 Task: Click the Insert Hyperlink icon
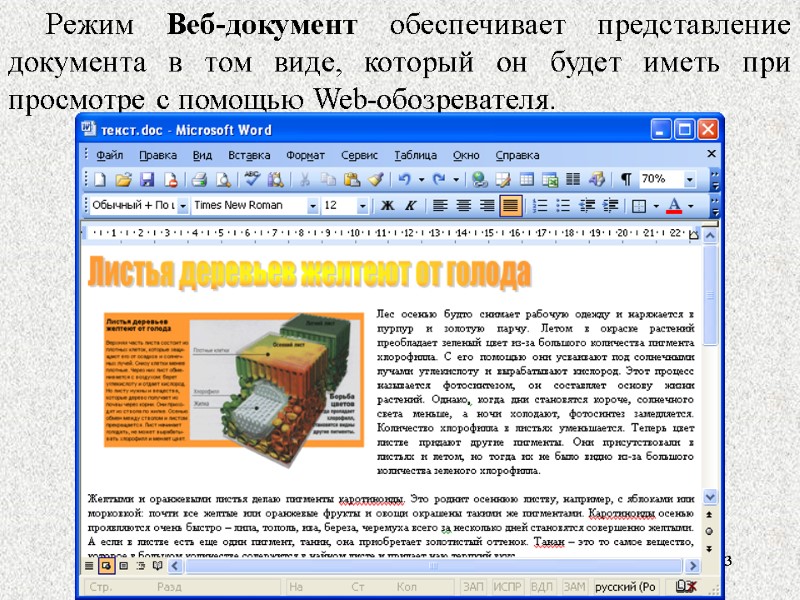478,180
